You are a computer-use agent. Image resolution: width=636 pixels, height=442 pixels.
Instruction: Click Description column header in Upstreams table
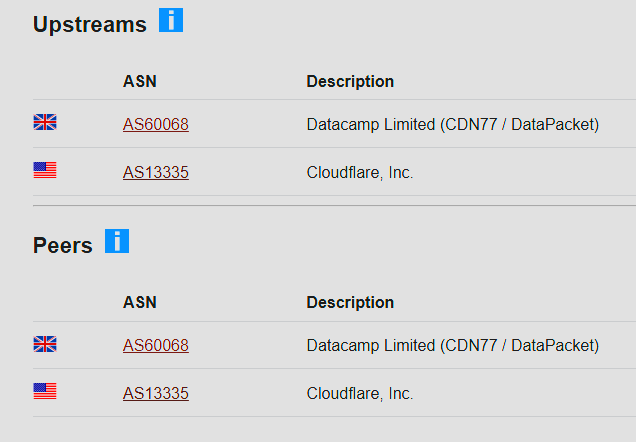(350, 81)
